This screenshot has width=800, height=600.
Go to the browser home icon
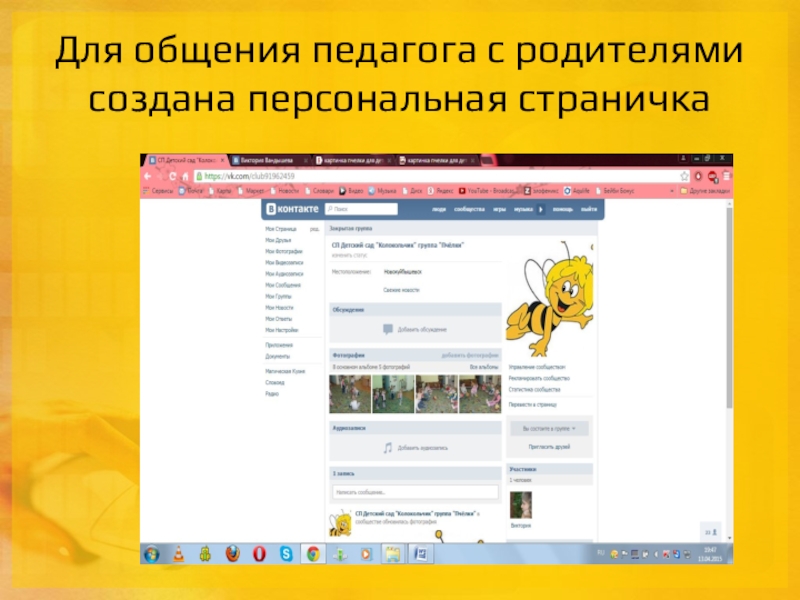[x=185, y=177]
